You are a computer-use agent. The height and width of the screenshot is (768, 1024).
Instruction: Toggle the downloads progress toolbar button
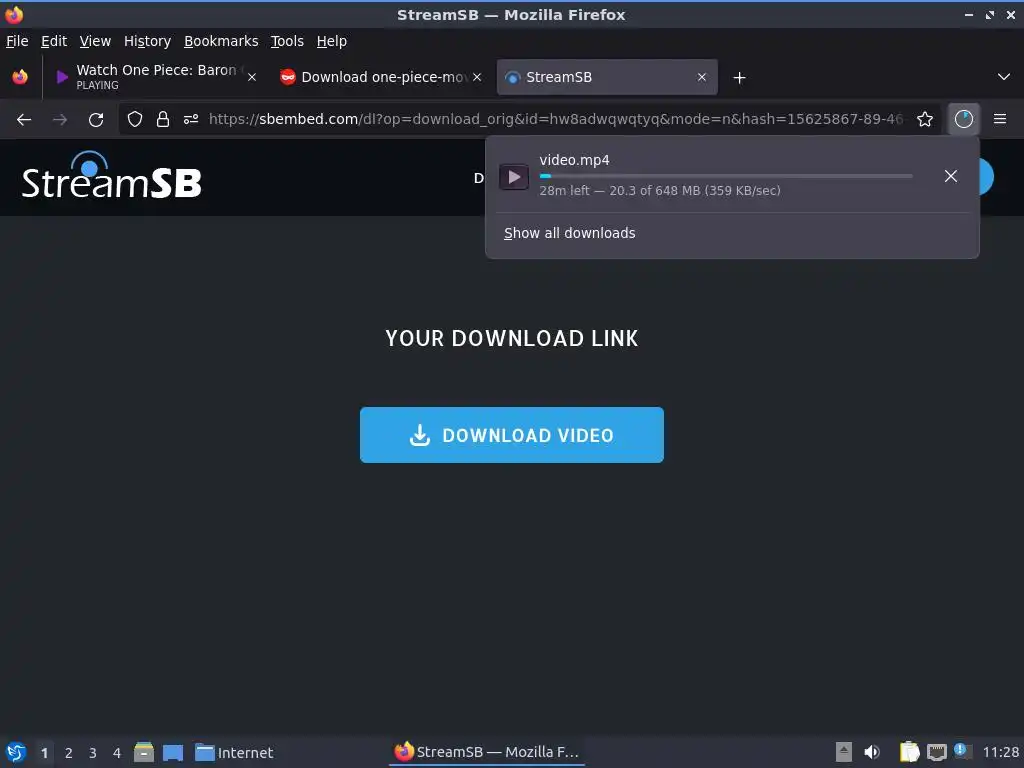pyautogui.click(x=964, y=119)
